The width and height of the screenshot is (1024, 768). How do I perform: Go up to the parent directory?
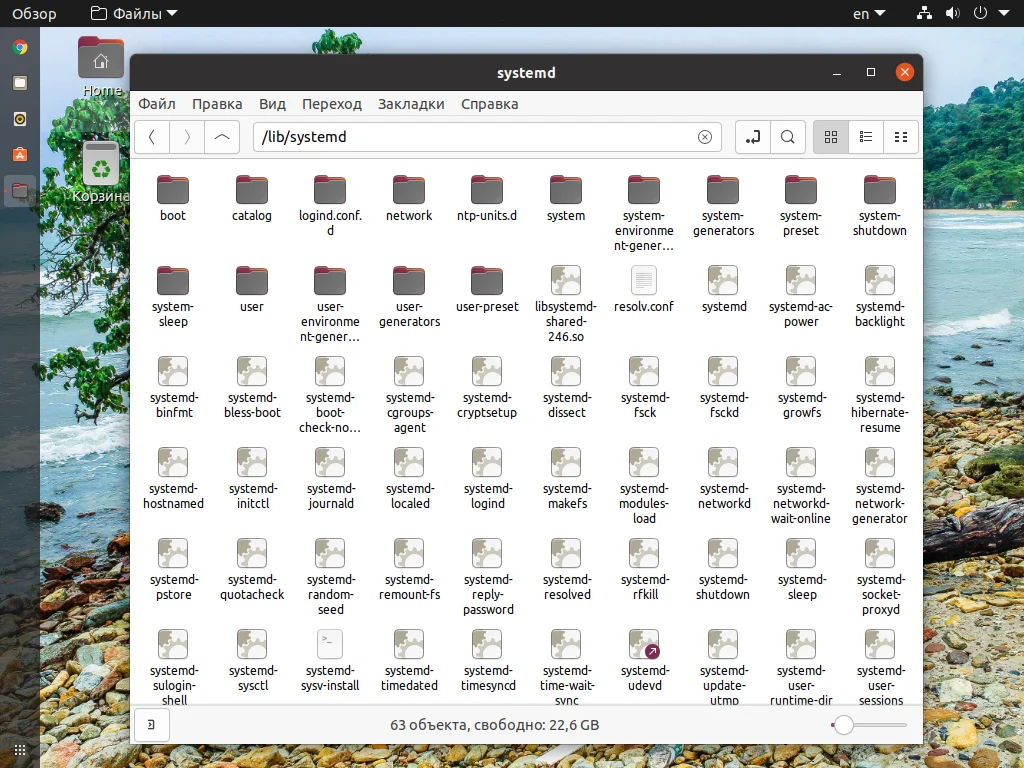click(222, 137)
